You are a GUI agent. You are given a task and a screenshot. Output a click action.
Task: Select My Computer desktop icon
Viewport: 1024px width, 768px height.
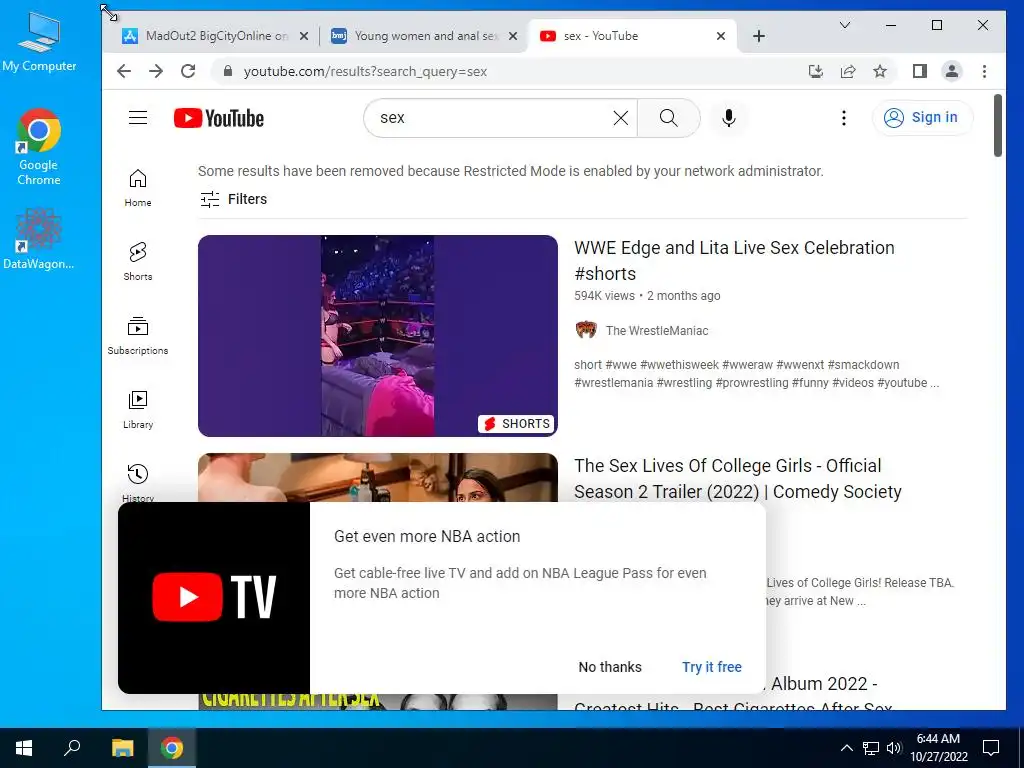[39, 42]
